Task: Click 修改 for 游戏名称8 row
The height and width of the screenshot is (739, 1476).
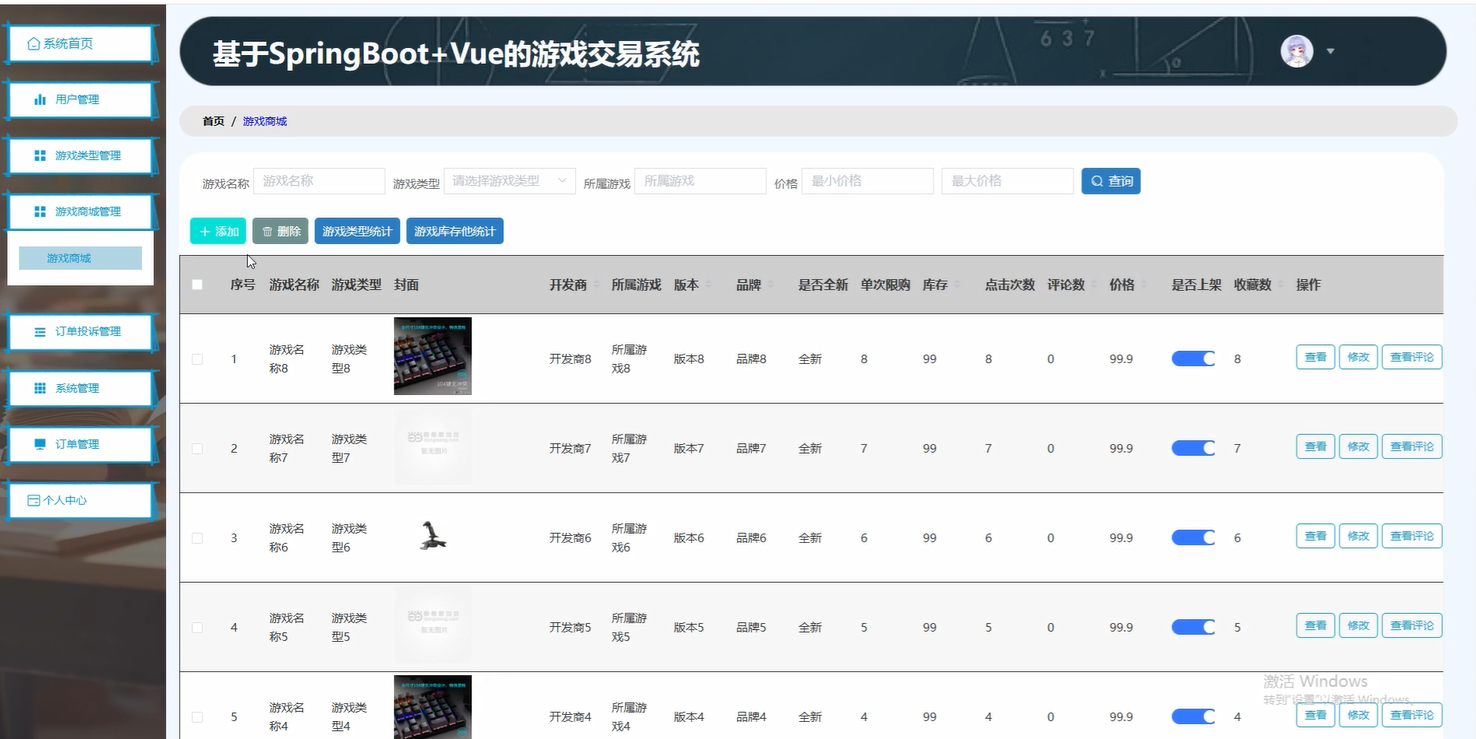Action: (x=1358, y=357)
